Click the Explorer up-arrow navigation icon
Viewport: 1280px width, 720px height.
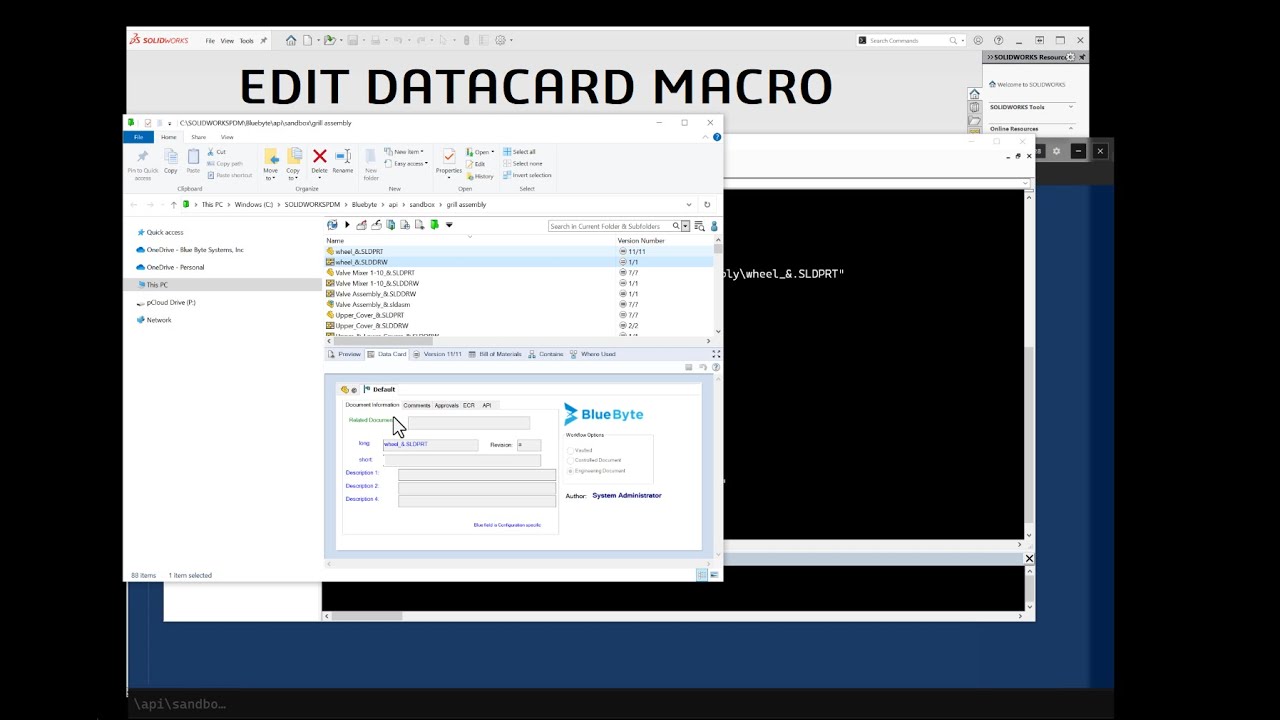(173, 204)
